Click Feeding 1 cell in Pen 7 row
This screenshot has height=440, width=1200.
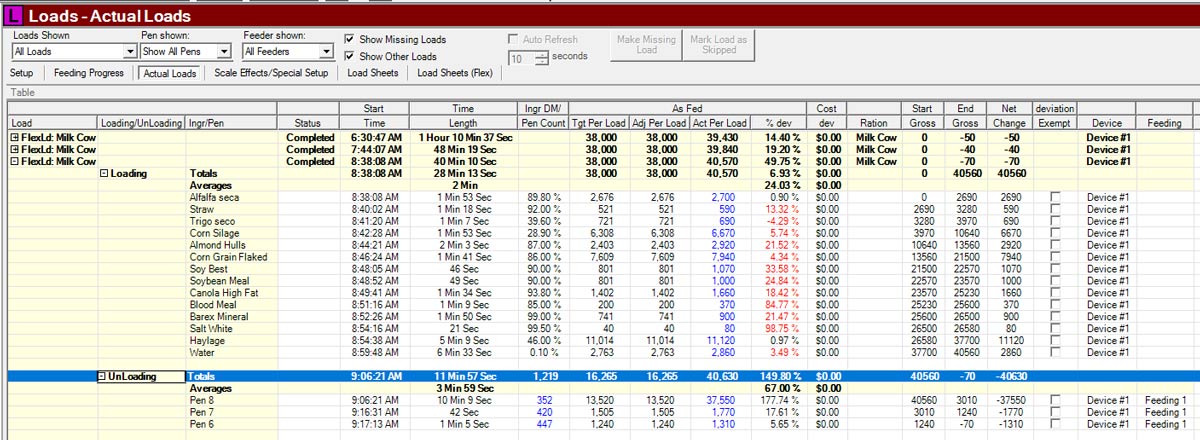1162,412
